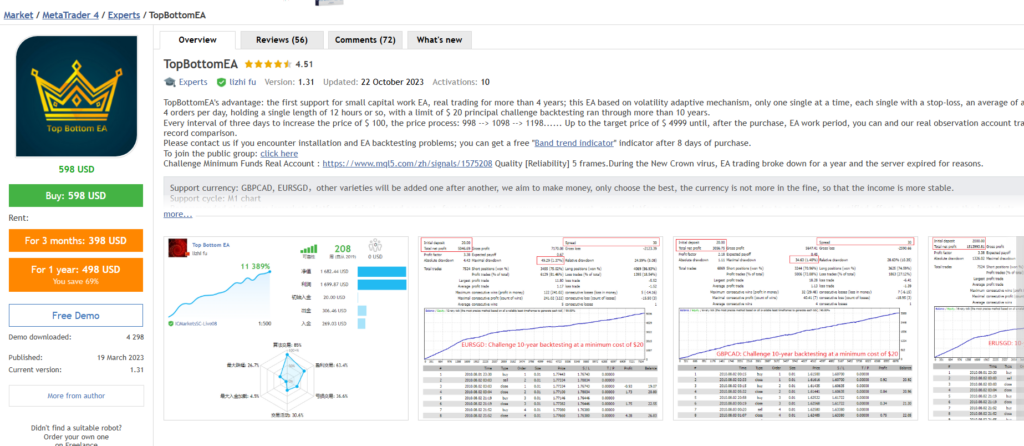The height and width of the screenshot is (446, 1024).
Task: Click the Activations: 10 text
Action: (x=461, y=82)
